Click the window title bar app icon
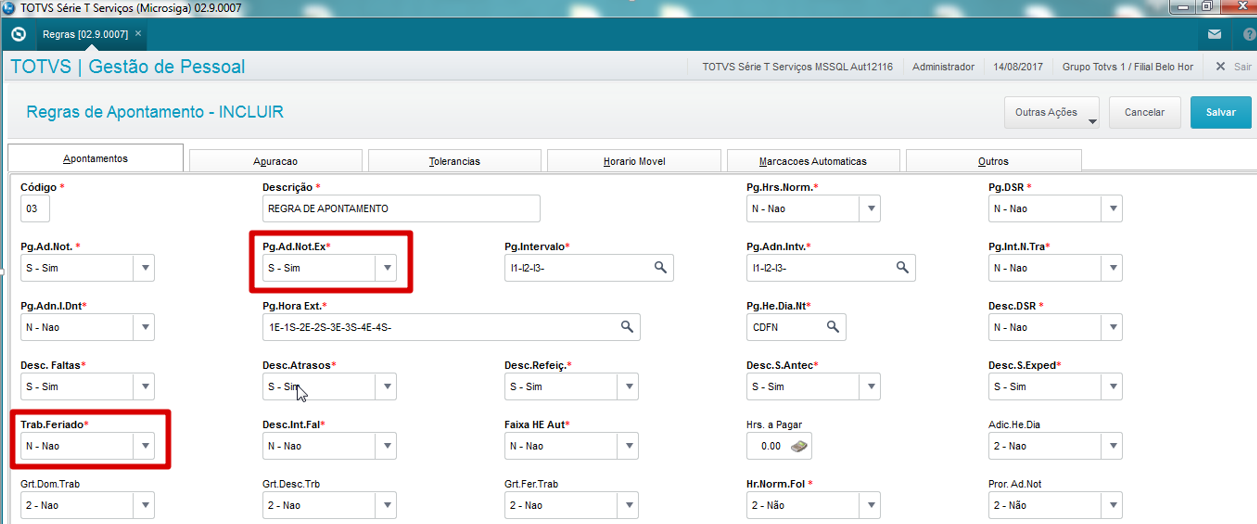 9,7
